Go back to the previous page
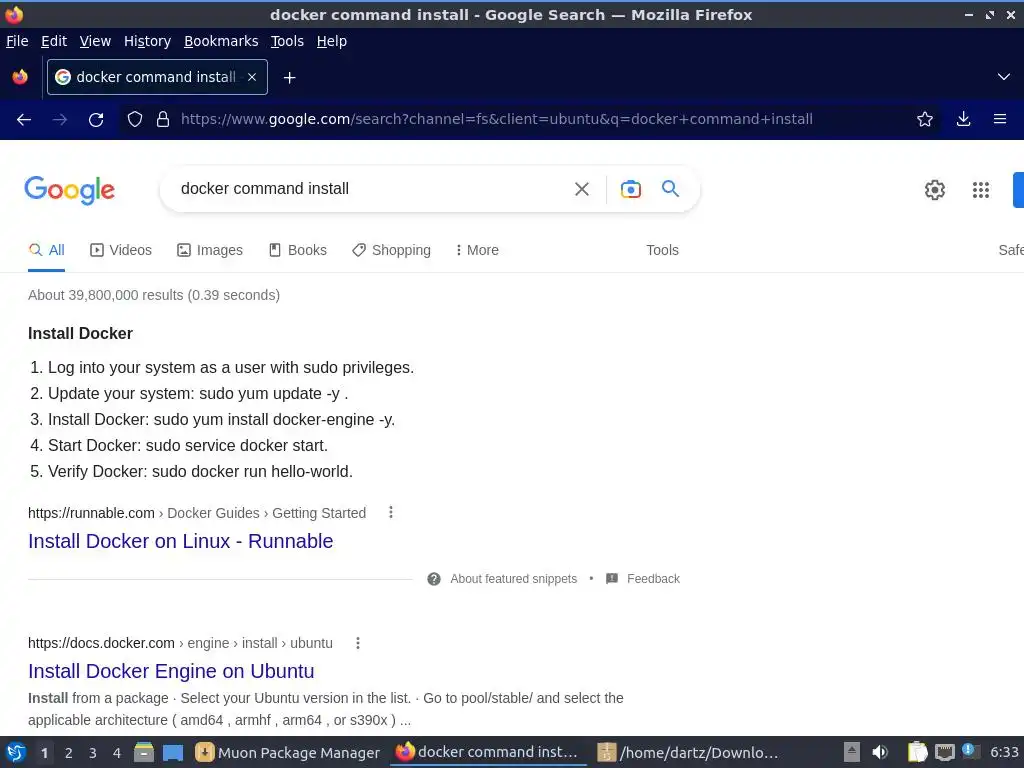Screen dimensions: 1024x768 24,120
